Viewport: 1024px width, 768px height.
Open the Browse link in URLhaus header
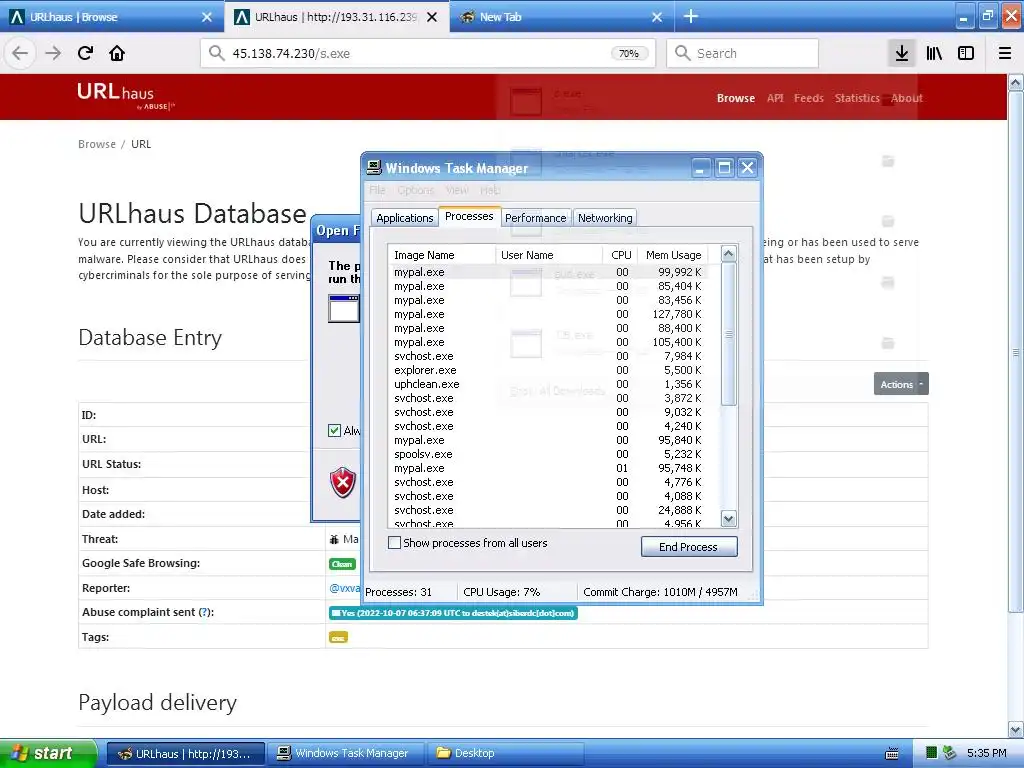pyautogui.click(x=735, y=98)
